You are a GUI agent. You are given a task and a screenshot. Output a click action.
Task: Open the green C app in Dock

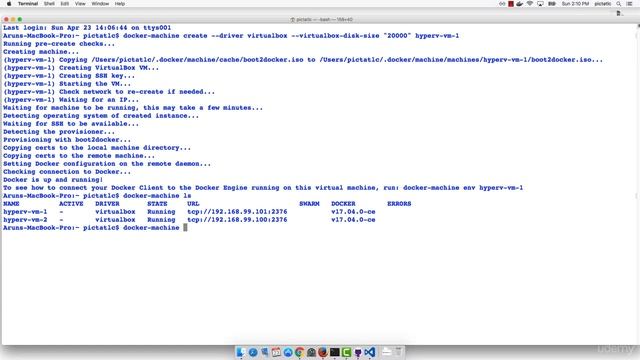tap(346, 352)
